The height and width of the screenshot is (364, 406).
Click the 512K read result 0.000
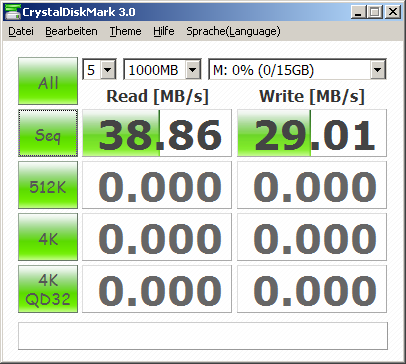[157, 185]
